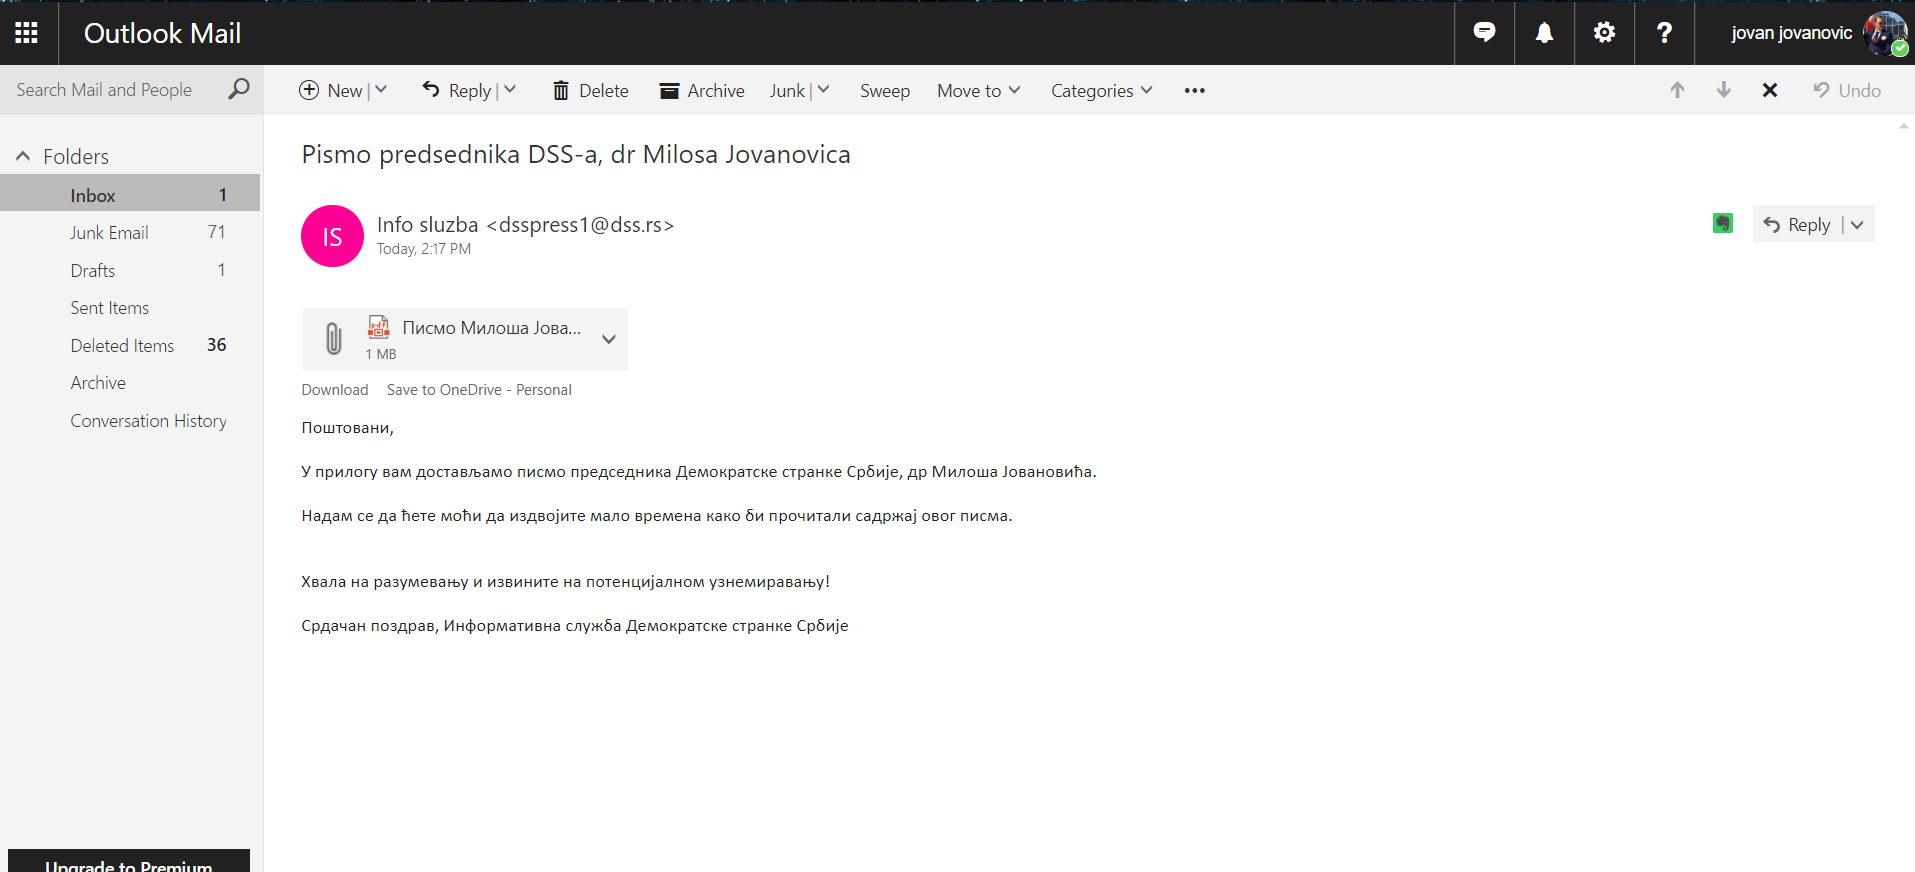Screen dimensions: 1915x872
Task: Click the search magnifier icon
Action: click(239, 89)
